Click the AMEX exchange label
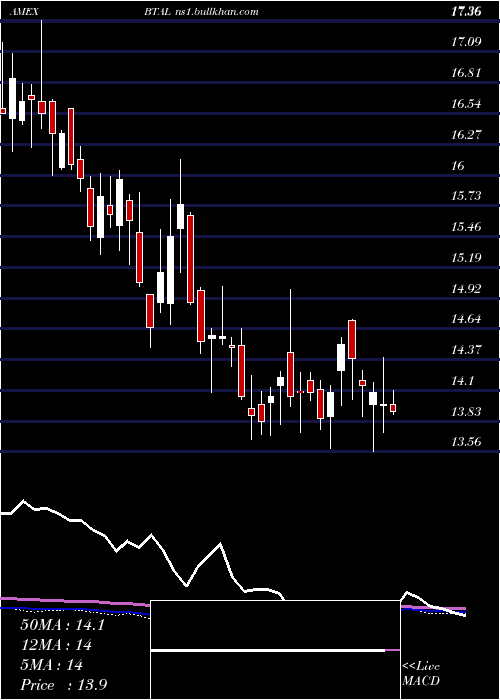Image resolution: width=500 pixels, height=700 pixels. (x=24, y=12)
